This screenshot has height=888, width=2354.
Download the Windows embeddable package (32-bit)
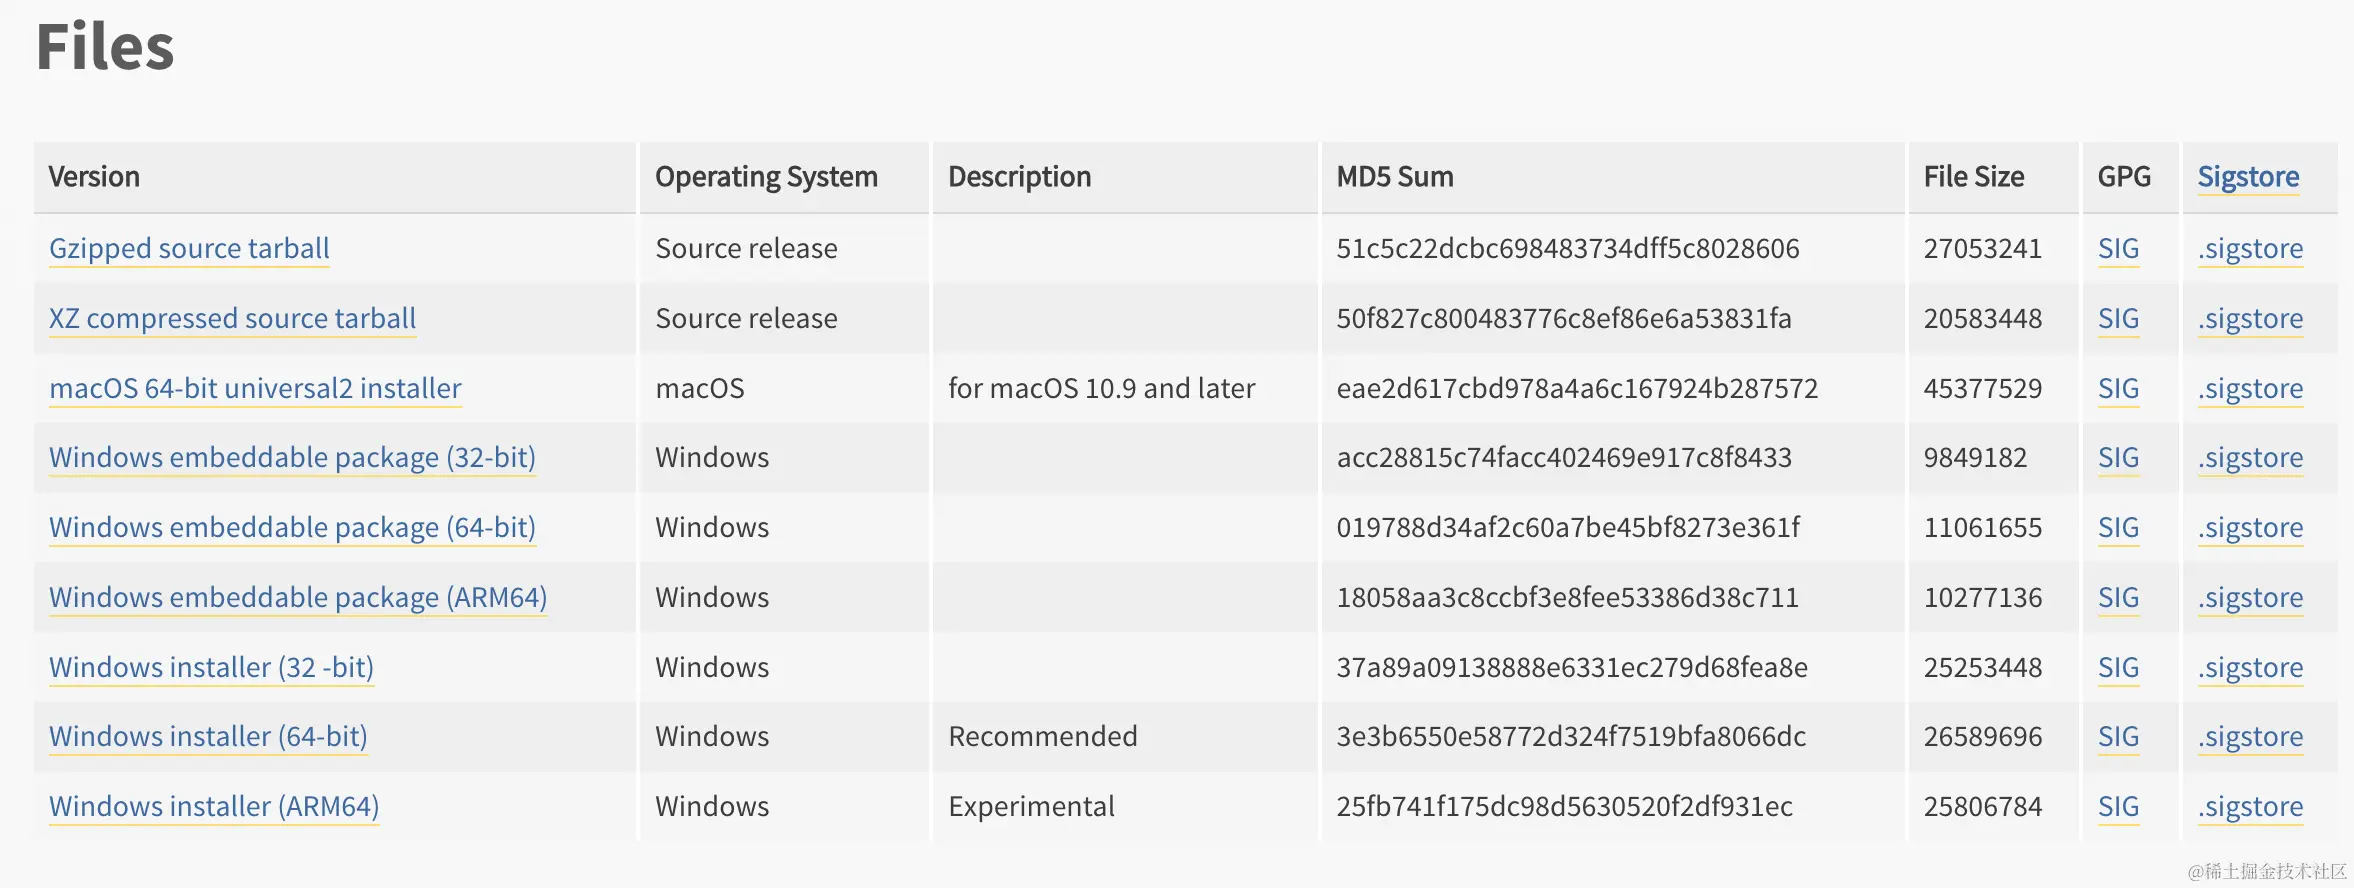(292, 457)
